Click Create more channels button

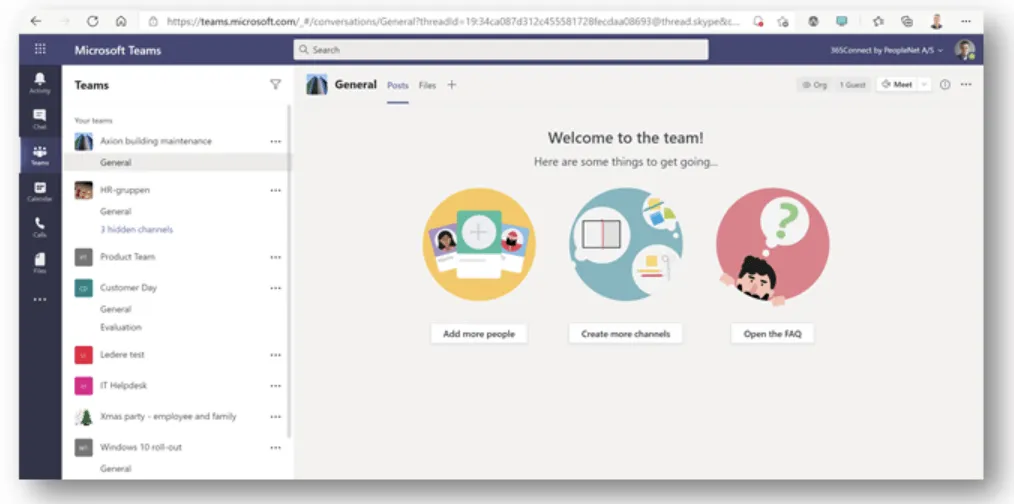(x=625, y=334)
